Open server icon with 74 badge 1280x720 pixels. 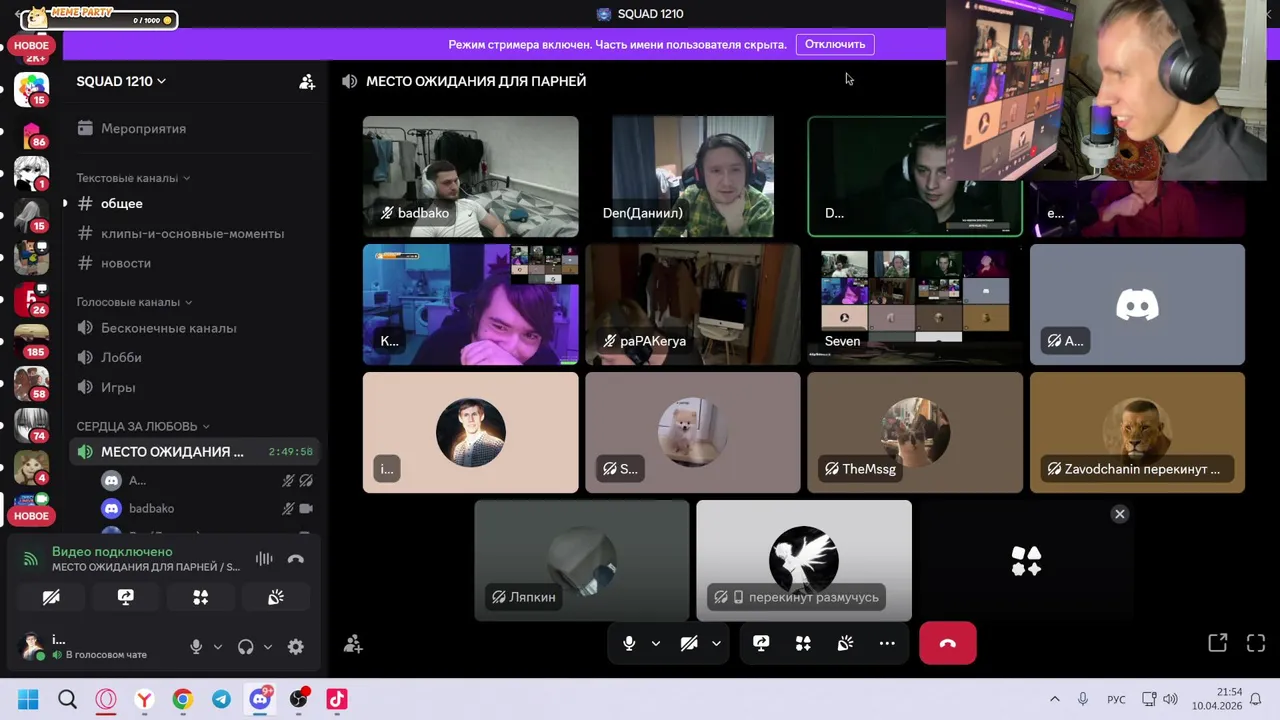point(31,426)
